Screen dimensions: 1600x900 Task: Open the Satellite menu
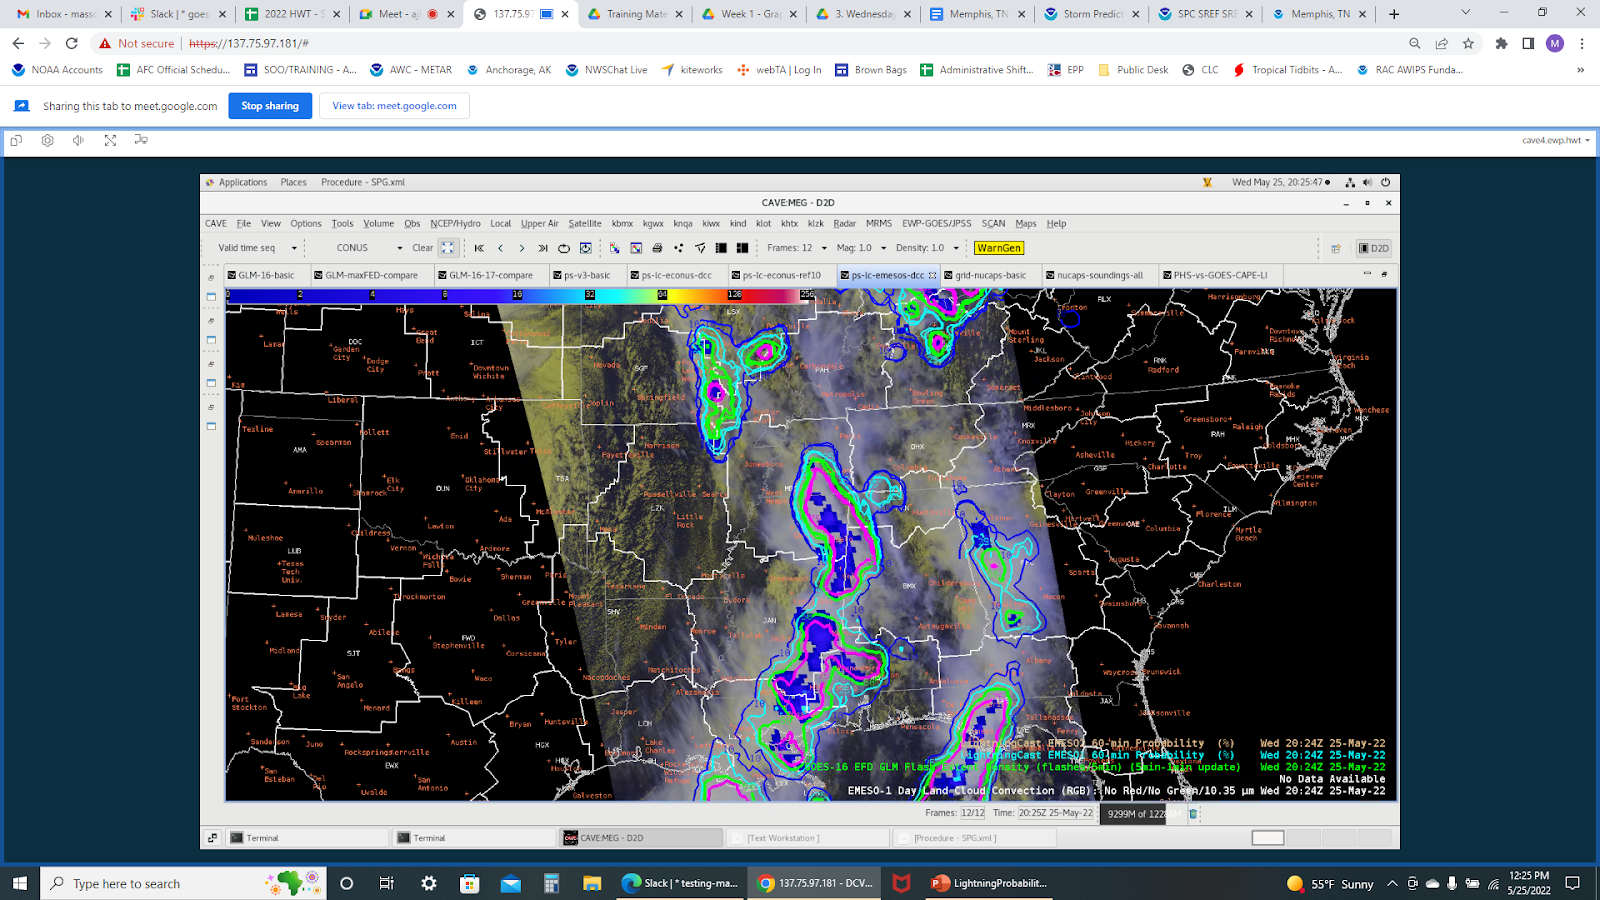tap(584, 224)
